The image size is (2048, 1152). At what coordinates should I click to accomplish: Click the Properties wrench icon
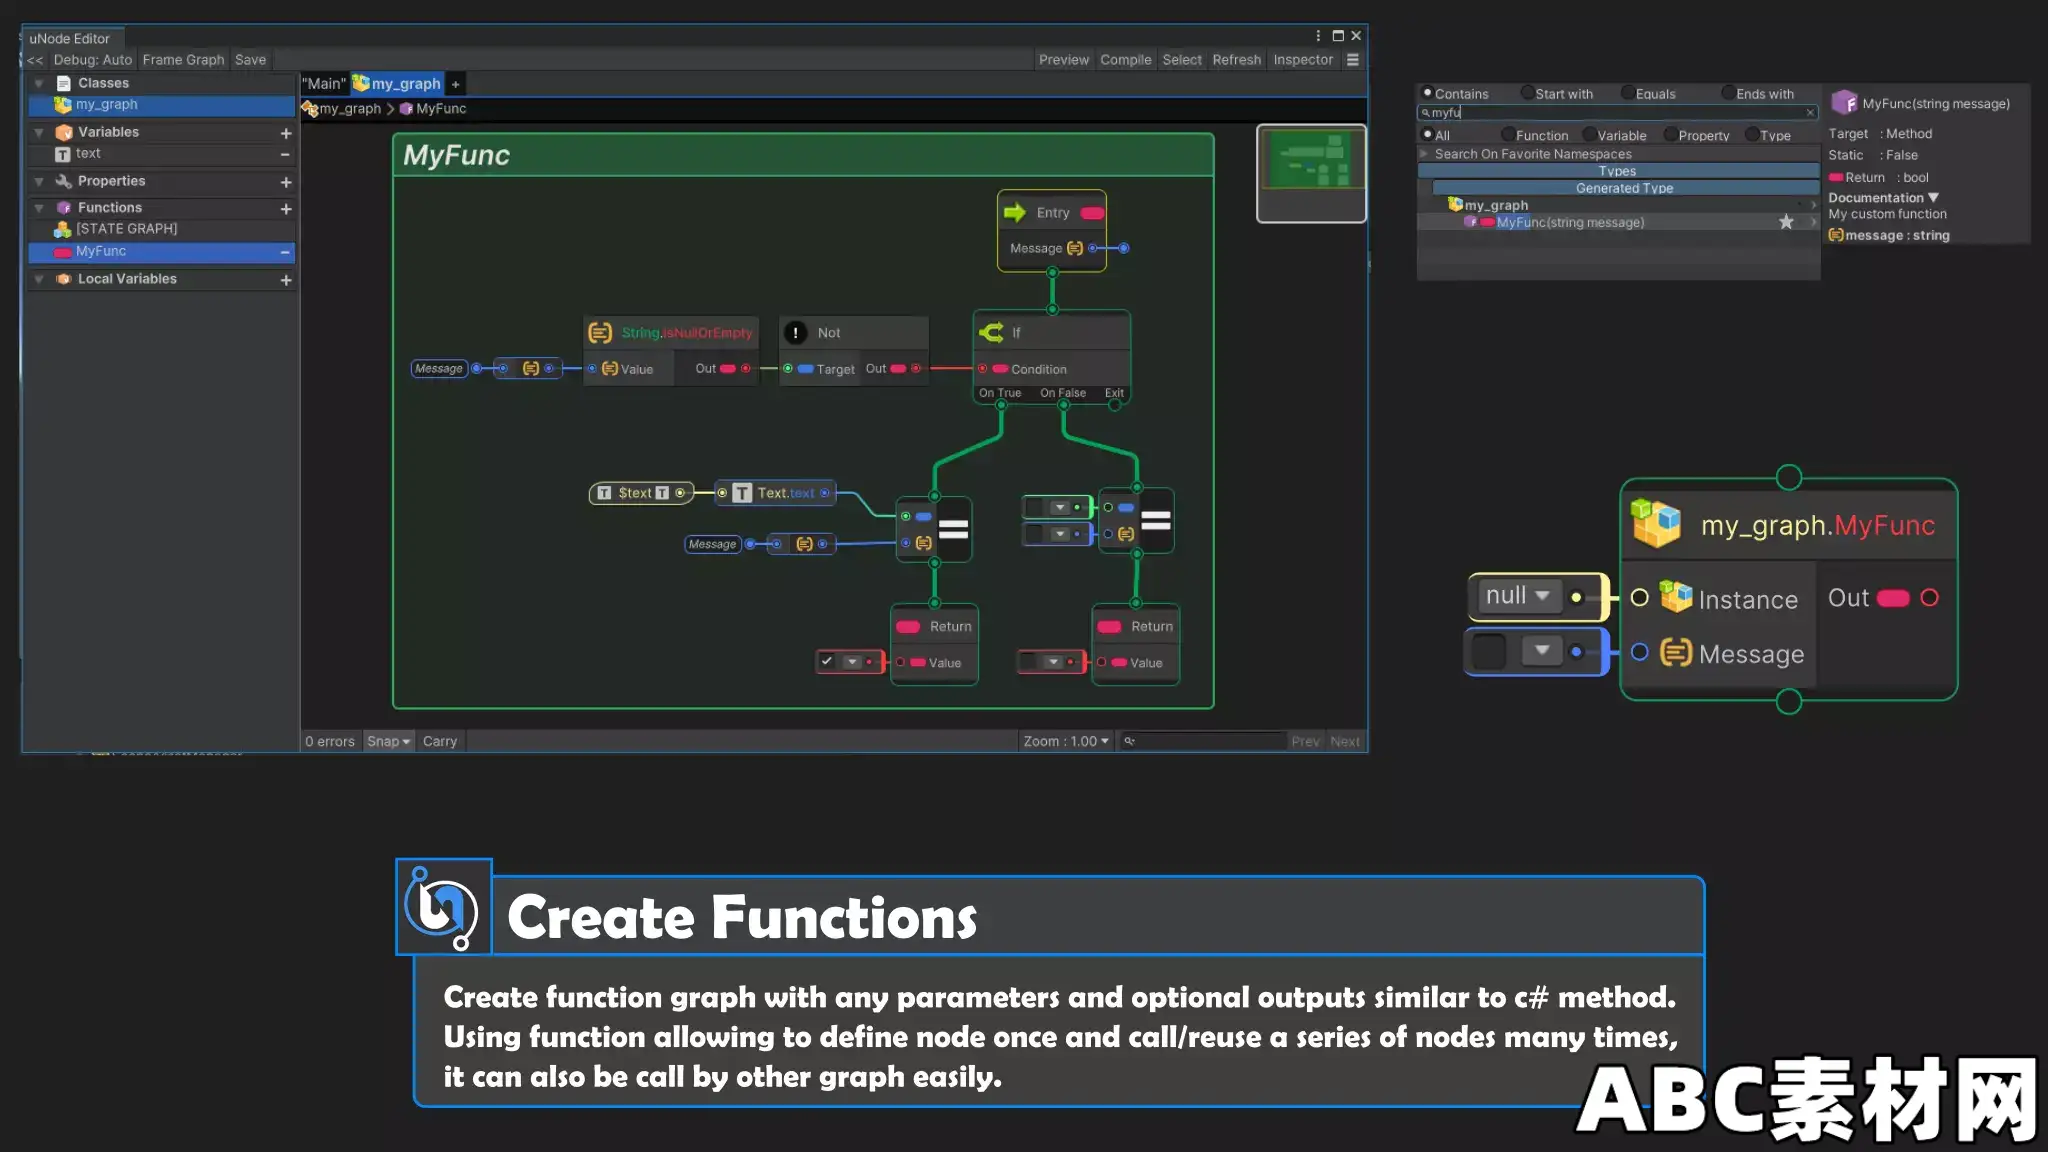pyautogui.click(x=64, y=181)
